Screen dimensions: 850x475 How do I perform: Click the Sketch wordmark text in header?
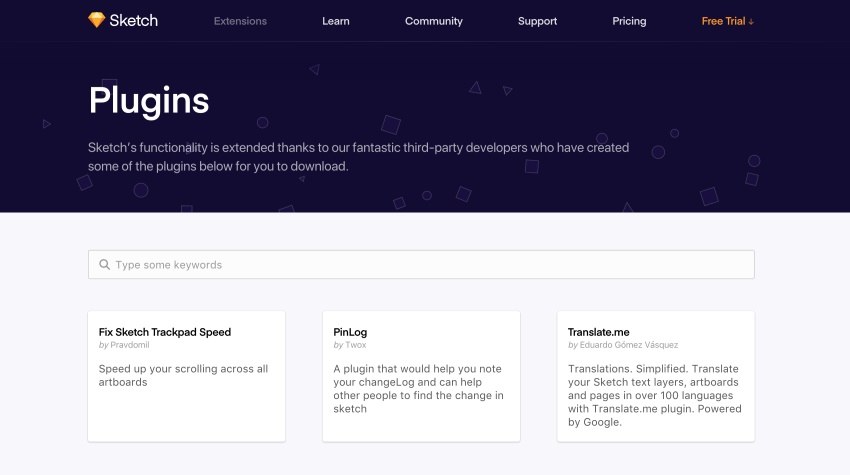click(133, 20)
